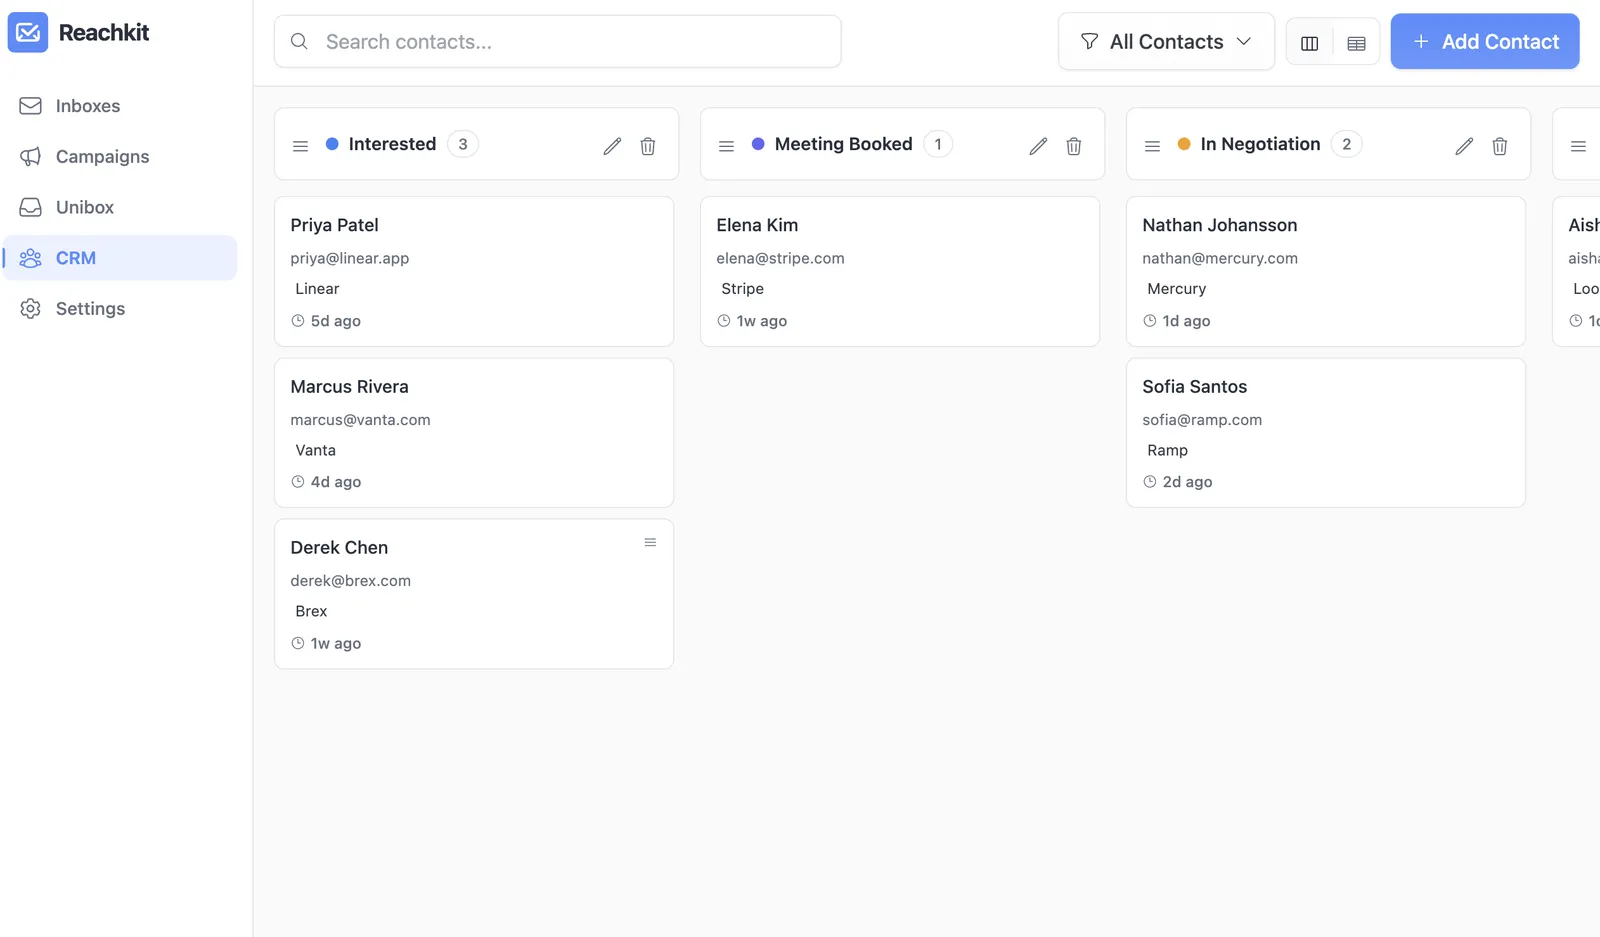This screenshot has height=937, width=1600.
Task: Open Marcus Rivera contact card
Action: click(474, 433)
